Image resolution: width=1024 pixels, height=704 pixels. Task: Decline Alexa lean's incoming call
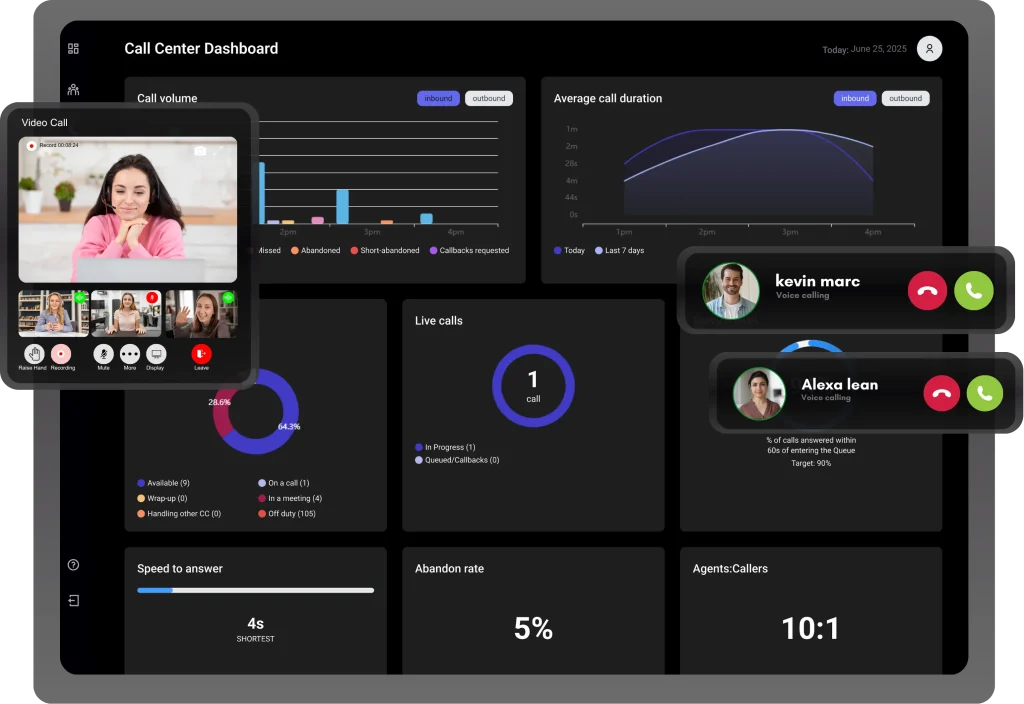tap(941, 393)
